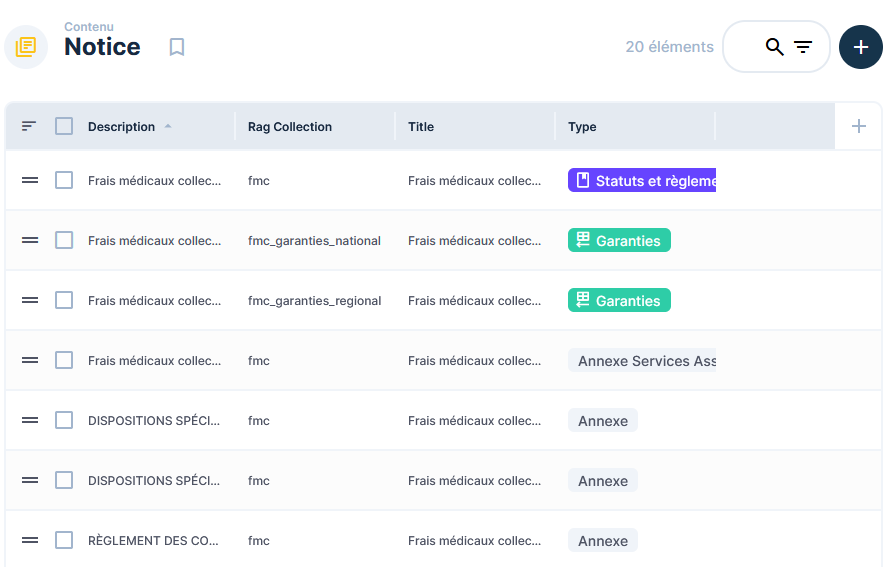Bookmark the Notice collection

pos(177,47)
